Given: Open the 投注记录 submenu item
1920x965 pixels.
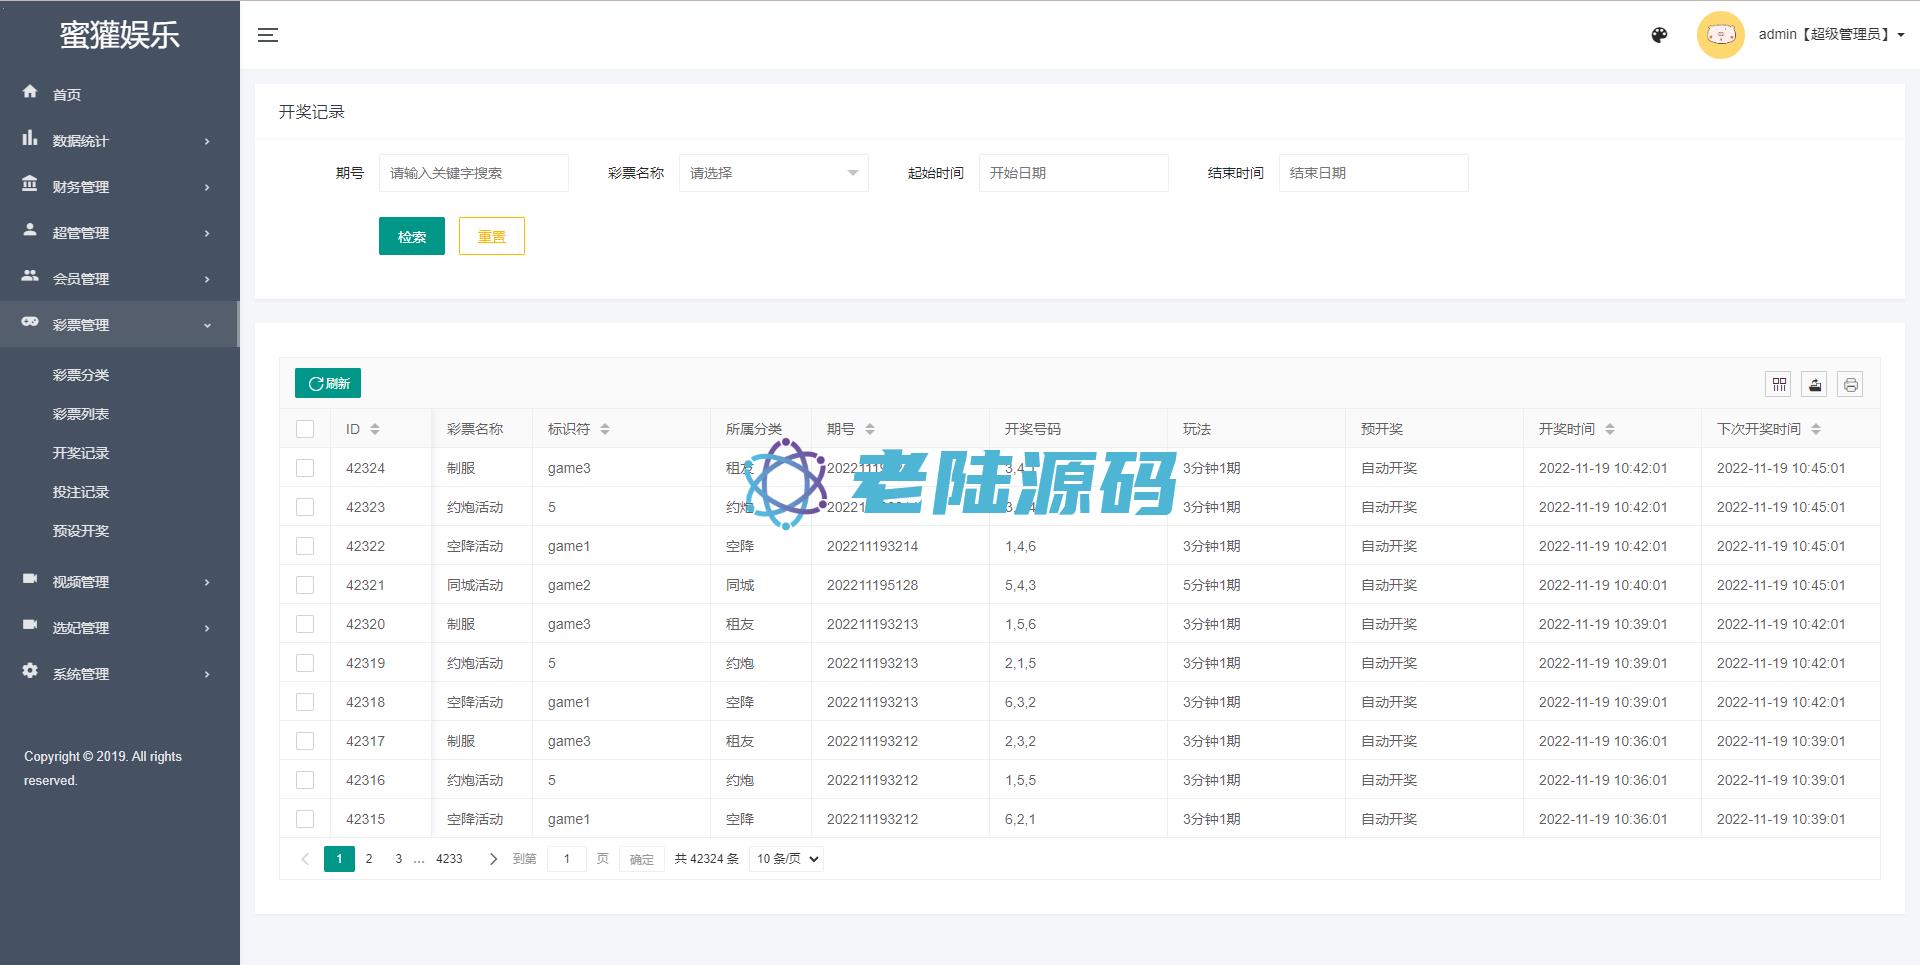Looking at the screenshot, I should tap(81, 492).
